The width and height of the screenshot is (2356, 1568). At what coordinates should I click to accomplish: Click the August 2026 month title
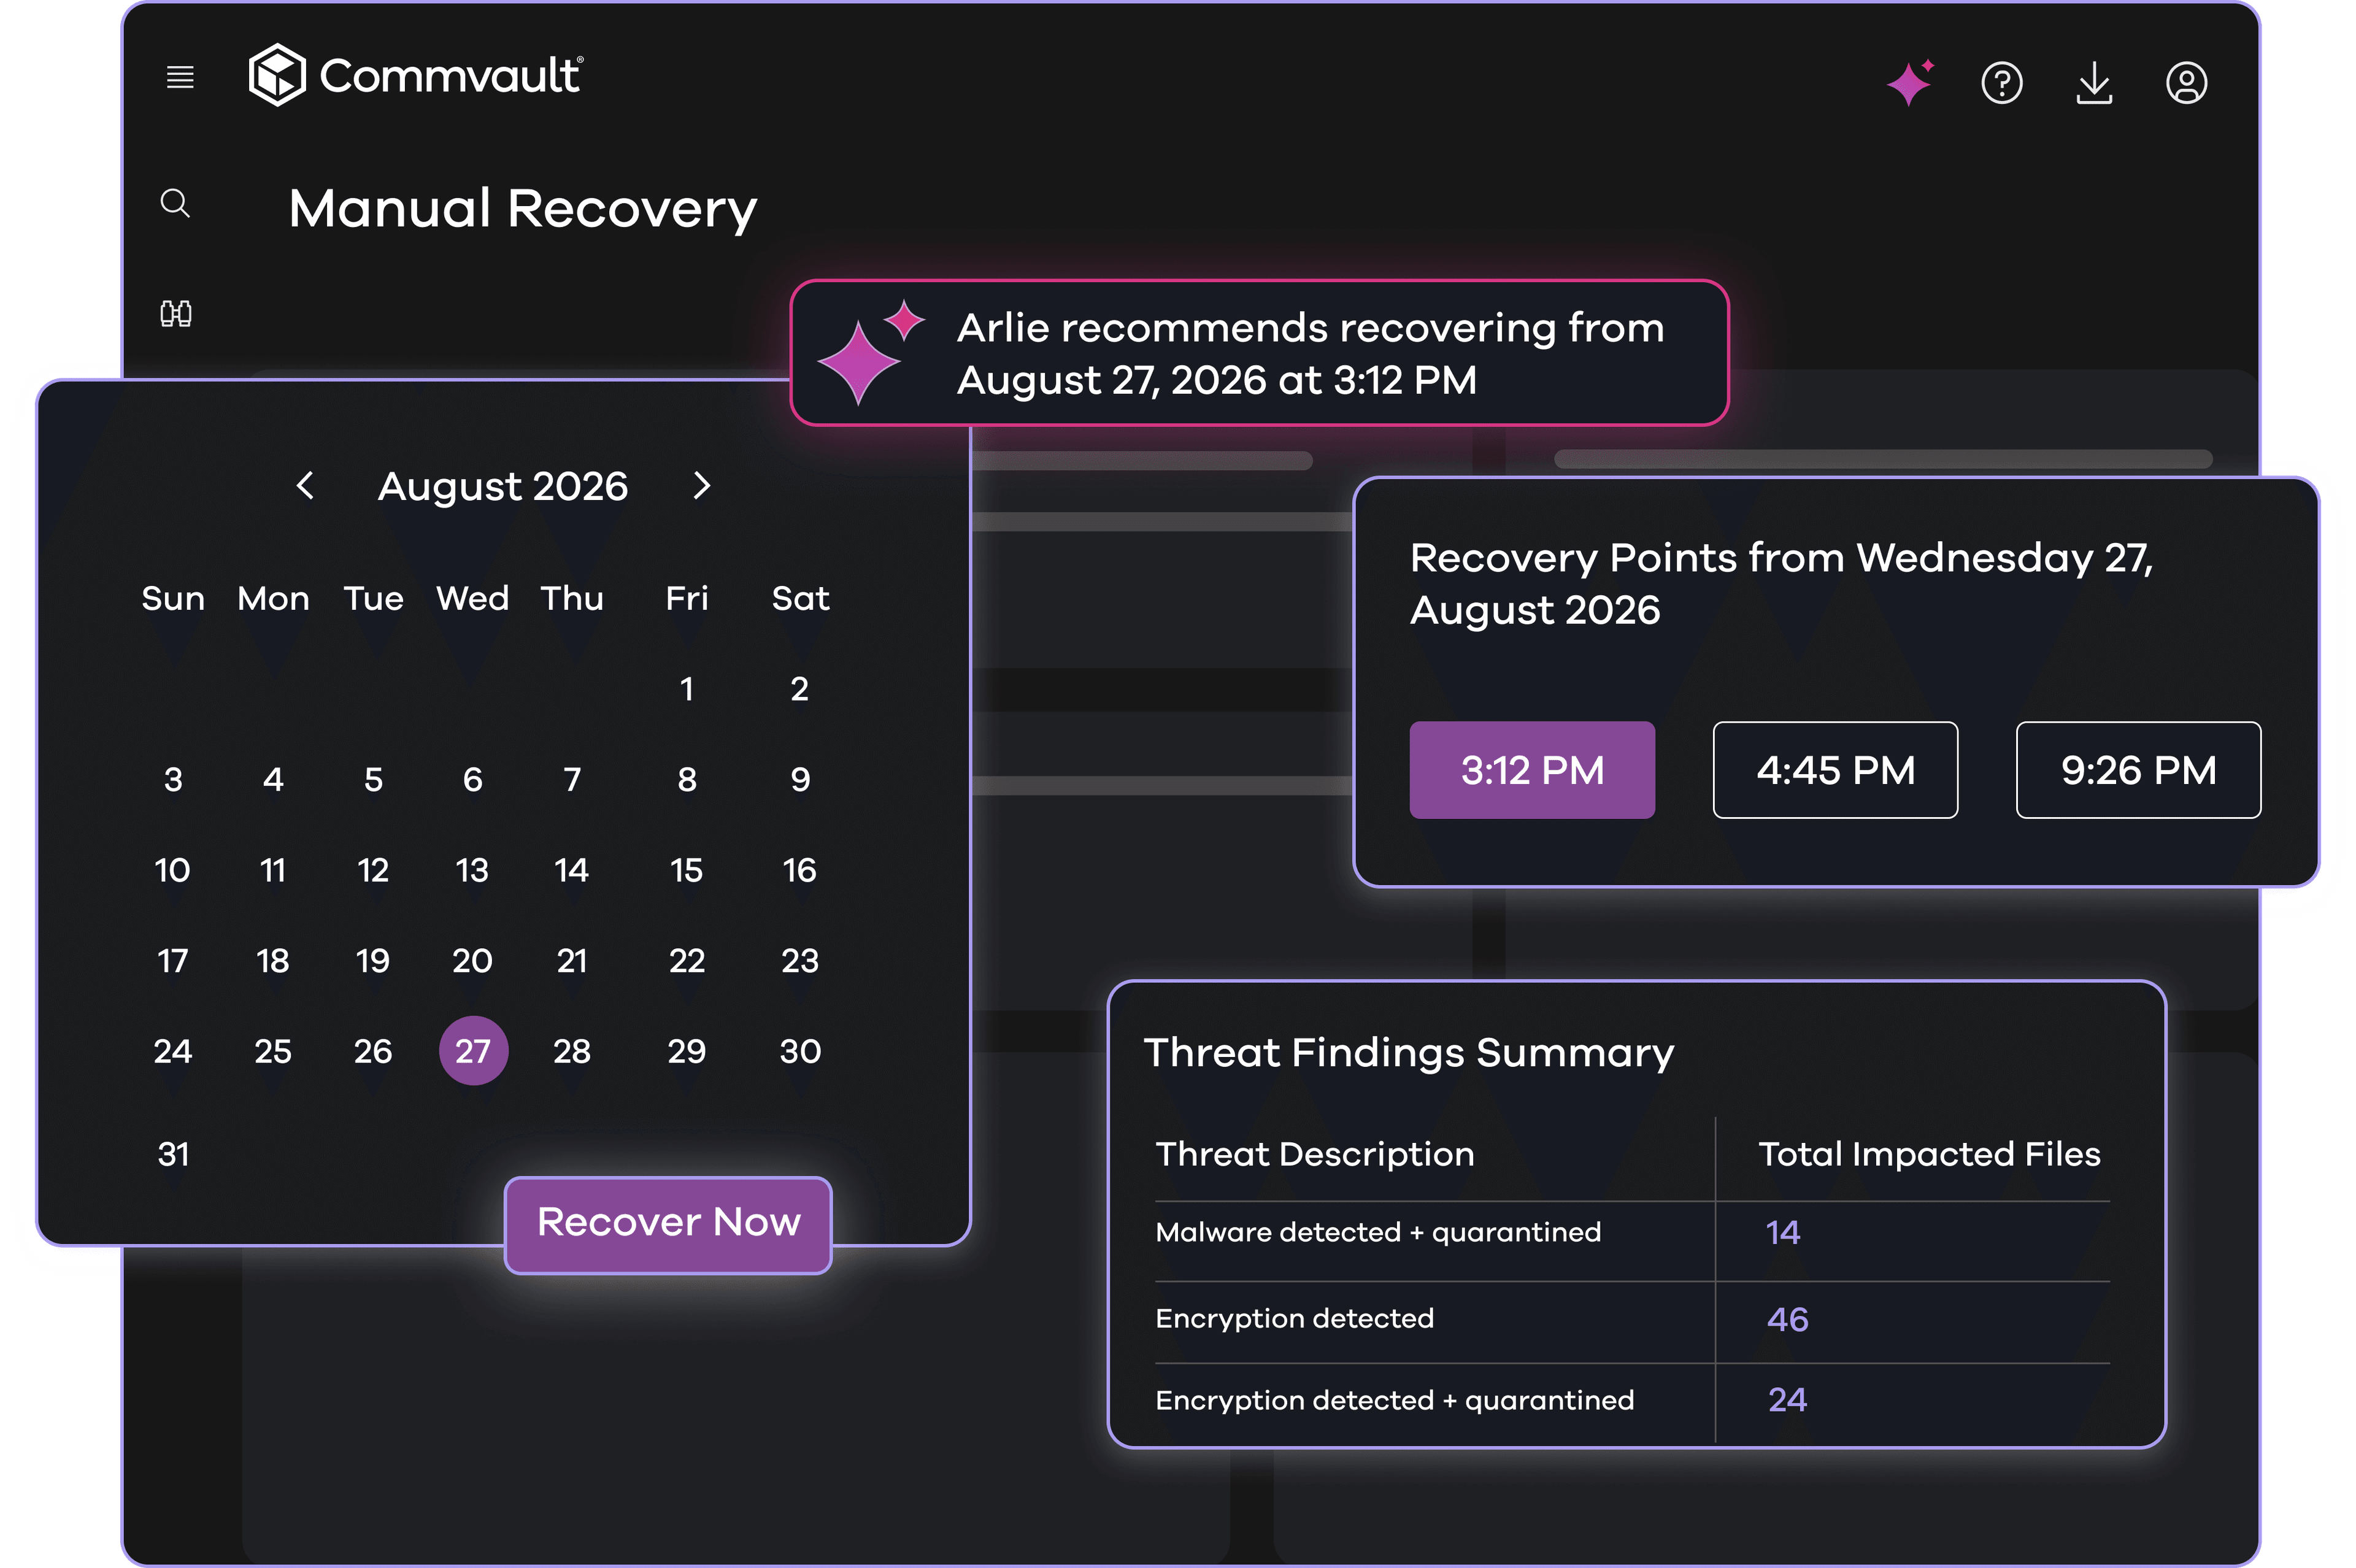503,487
